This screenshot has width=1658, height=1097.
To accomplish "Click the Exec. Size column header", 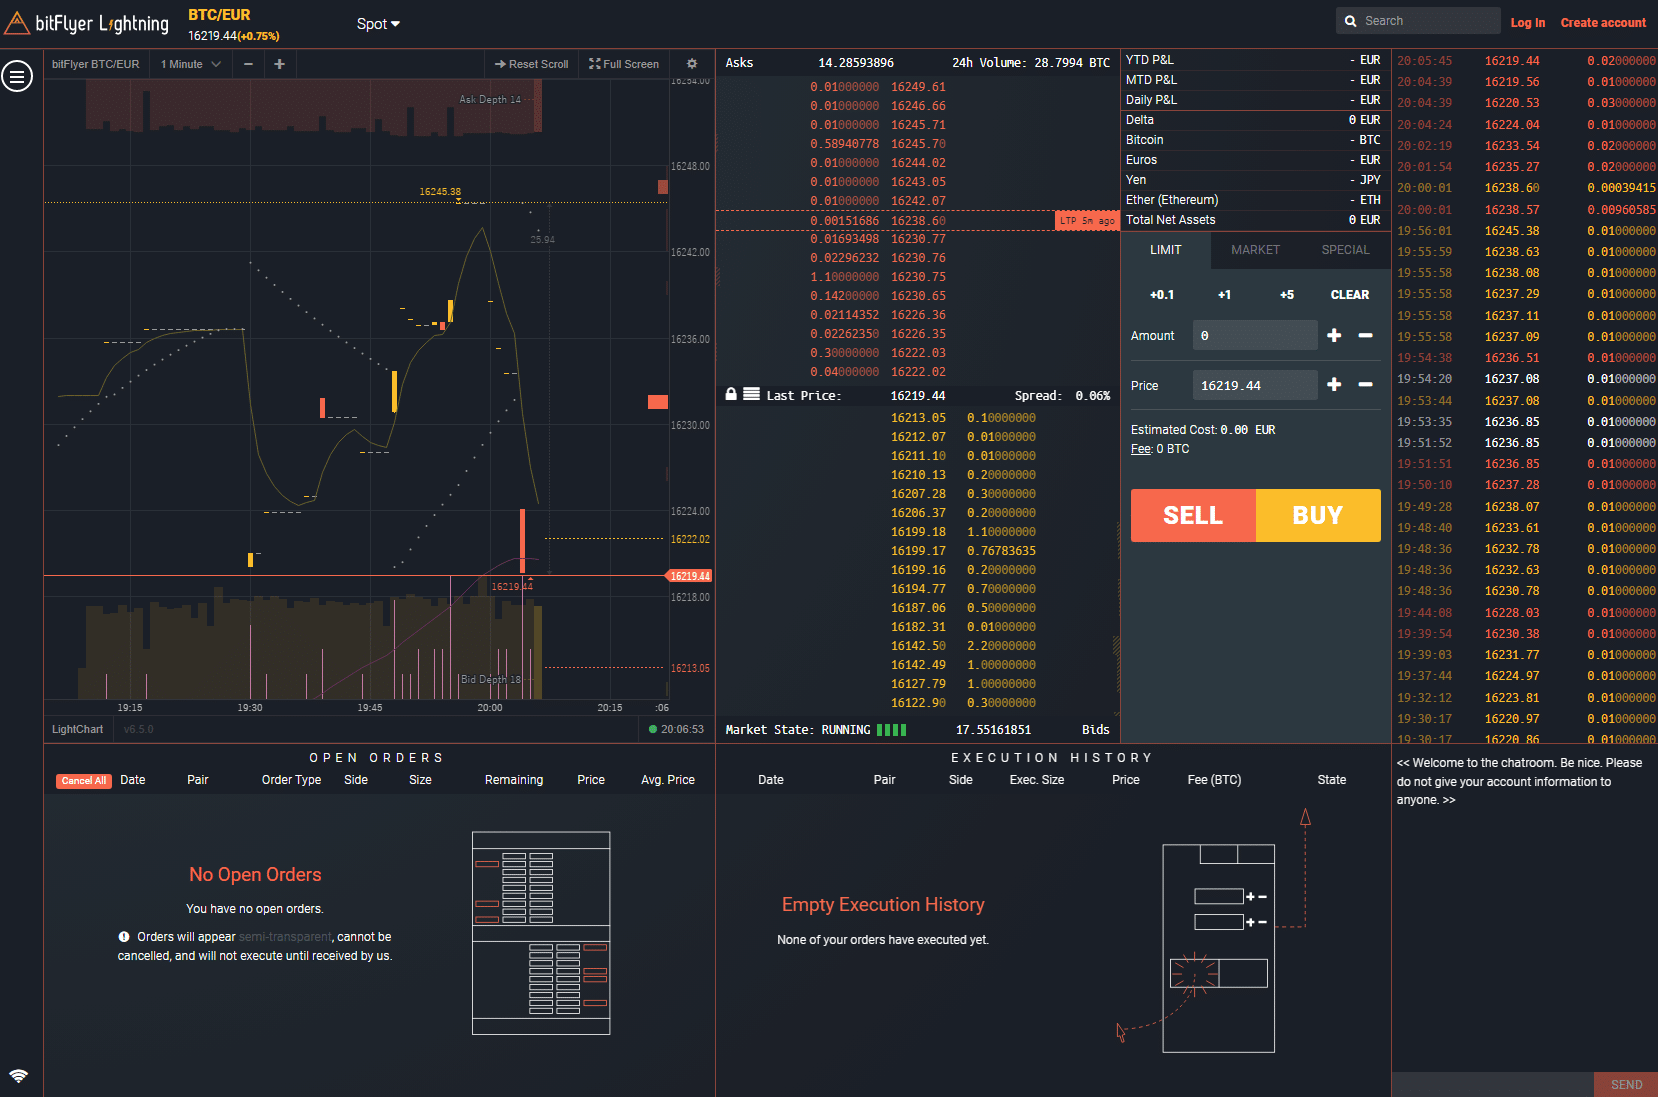I will pos(1037,780).
